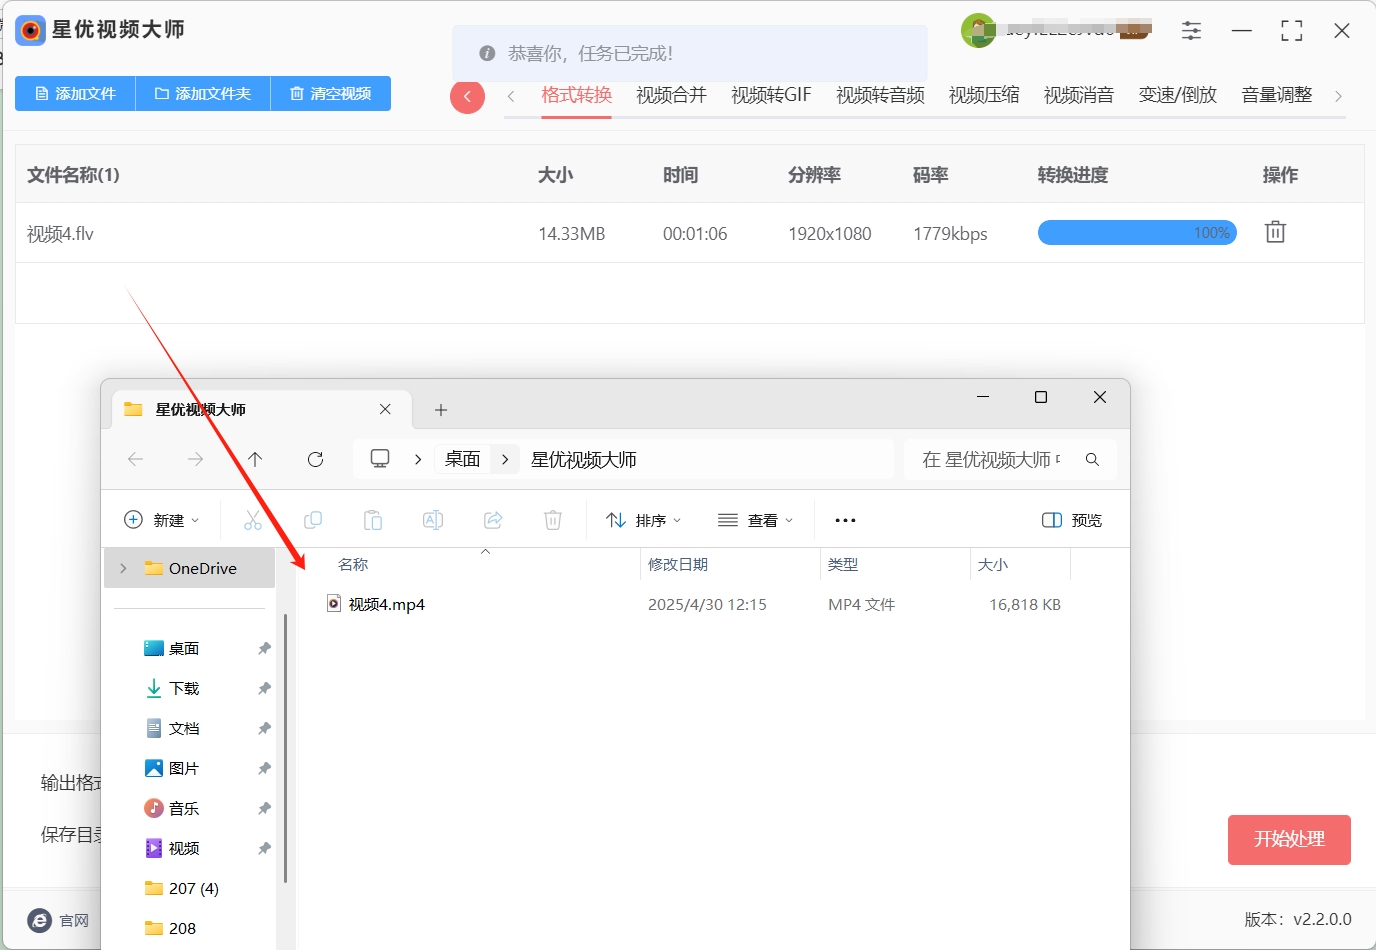Image resolution: width=1376 pixels, height=950 pixels.
Task: Open the three-dots more options menu
Action: [x=845, y=520]
